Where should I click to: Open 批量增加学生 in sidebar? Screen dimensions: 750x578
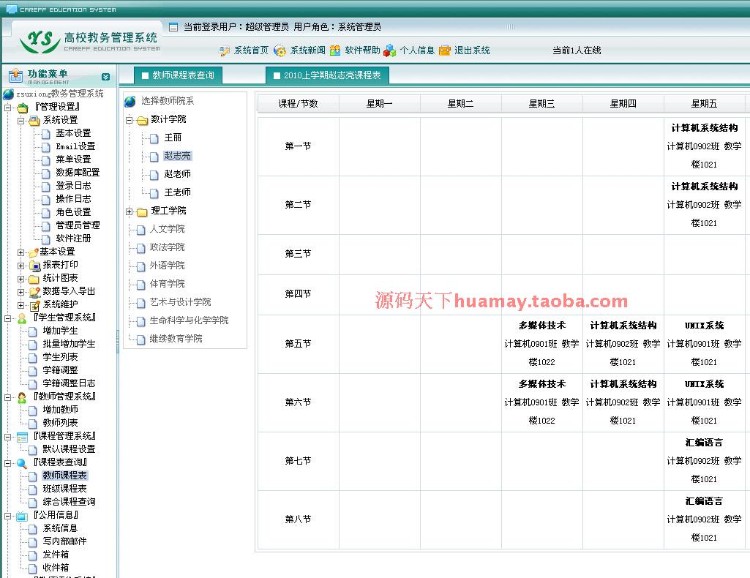coord(69,344)
